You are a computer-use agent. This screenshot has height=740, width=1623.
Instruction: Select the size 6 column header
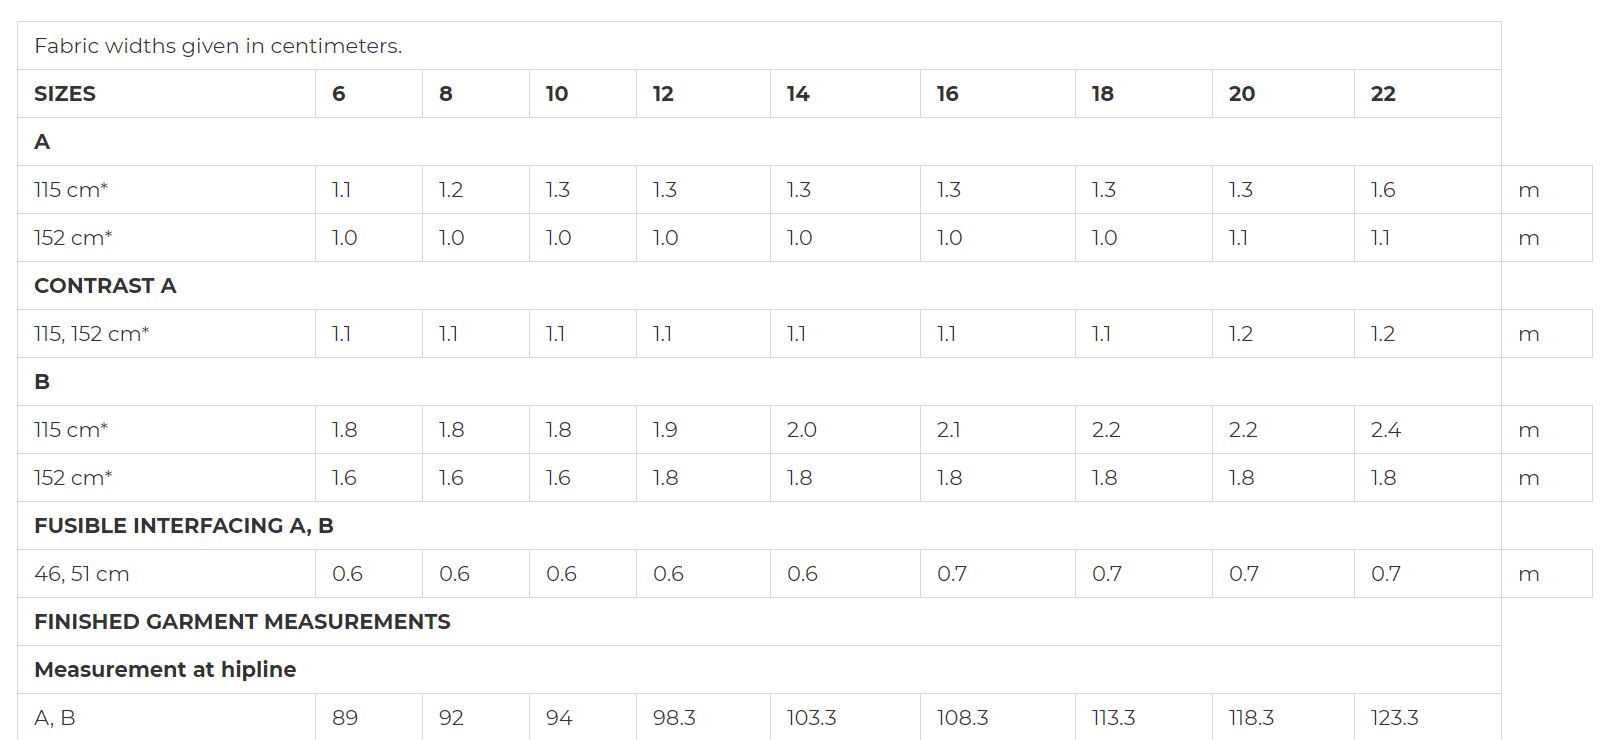click(x=369, y=94)
